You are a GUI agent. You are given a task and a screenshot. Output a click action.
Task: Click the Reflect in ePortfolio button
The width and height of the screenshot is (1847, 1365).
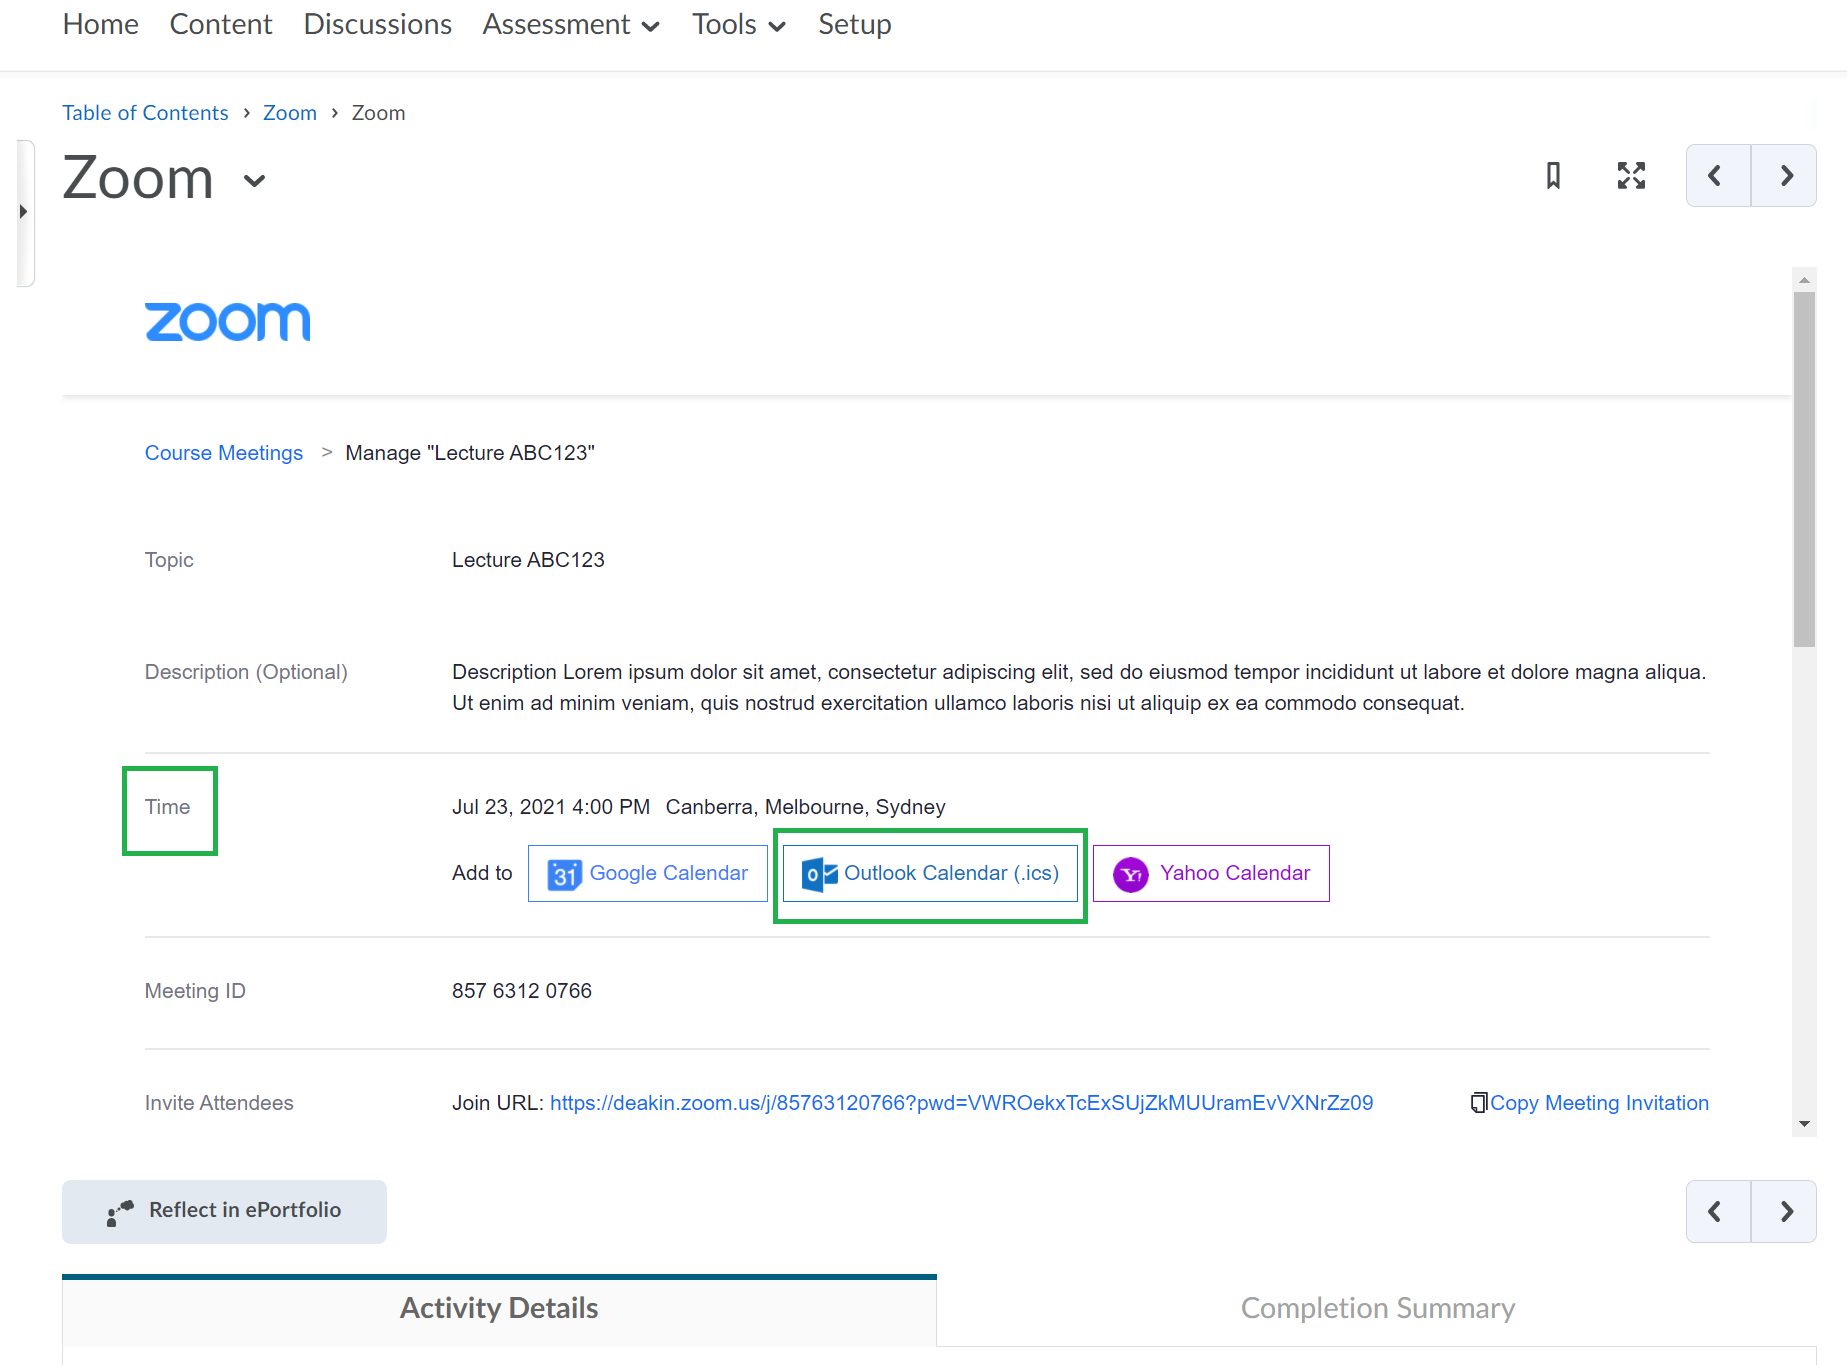(x=225, y=1211)
